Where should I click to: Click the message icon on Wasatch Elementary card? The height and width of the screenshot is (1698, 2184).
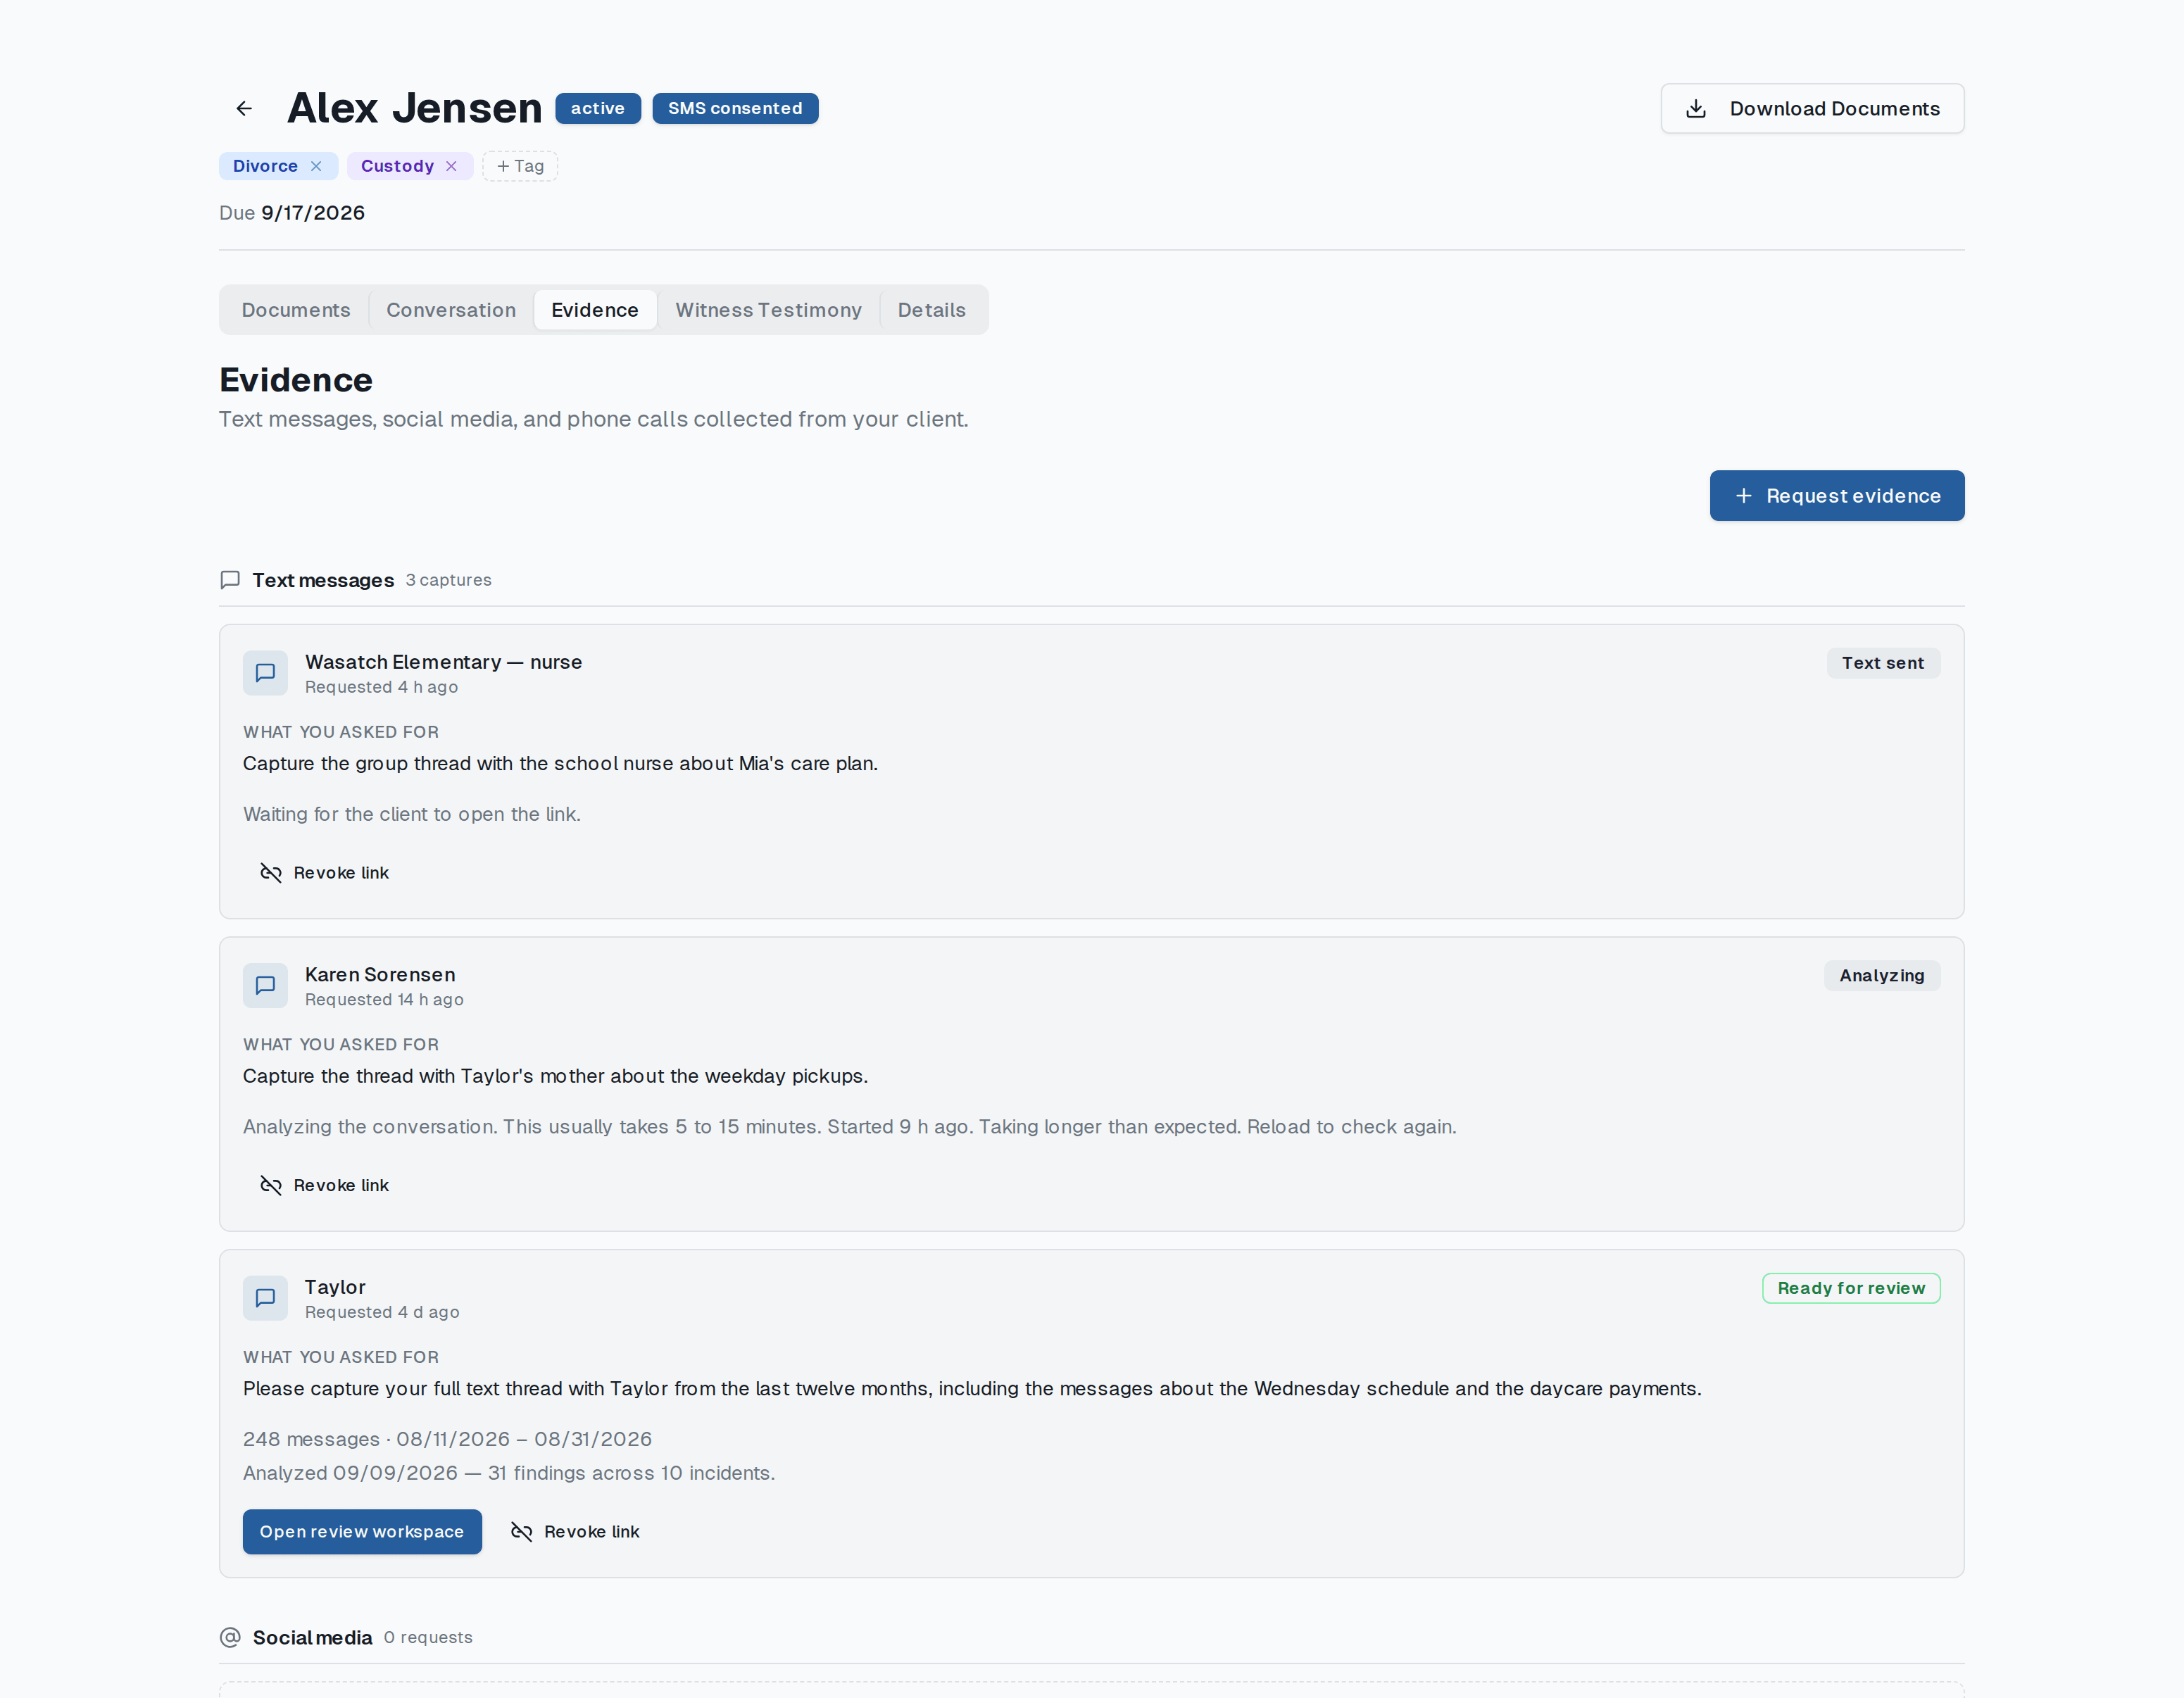pyautogui.click(x=265, y=673)
